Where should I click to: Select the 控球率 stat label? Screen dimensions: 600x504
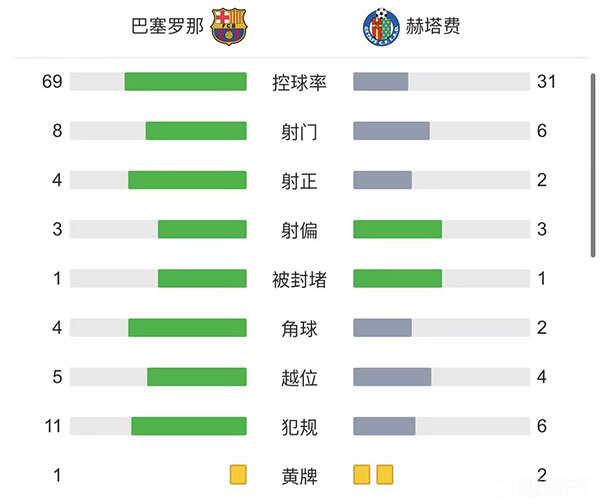(x=300, y=82)
